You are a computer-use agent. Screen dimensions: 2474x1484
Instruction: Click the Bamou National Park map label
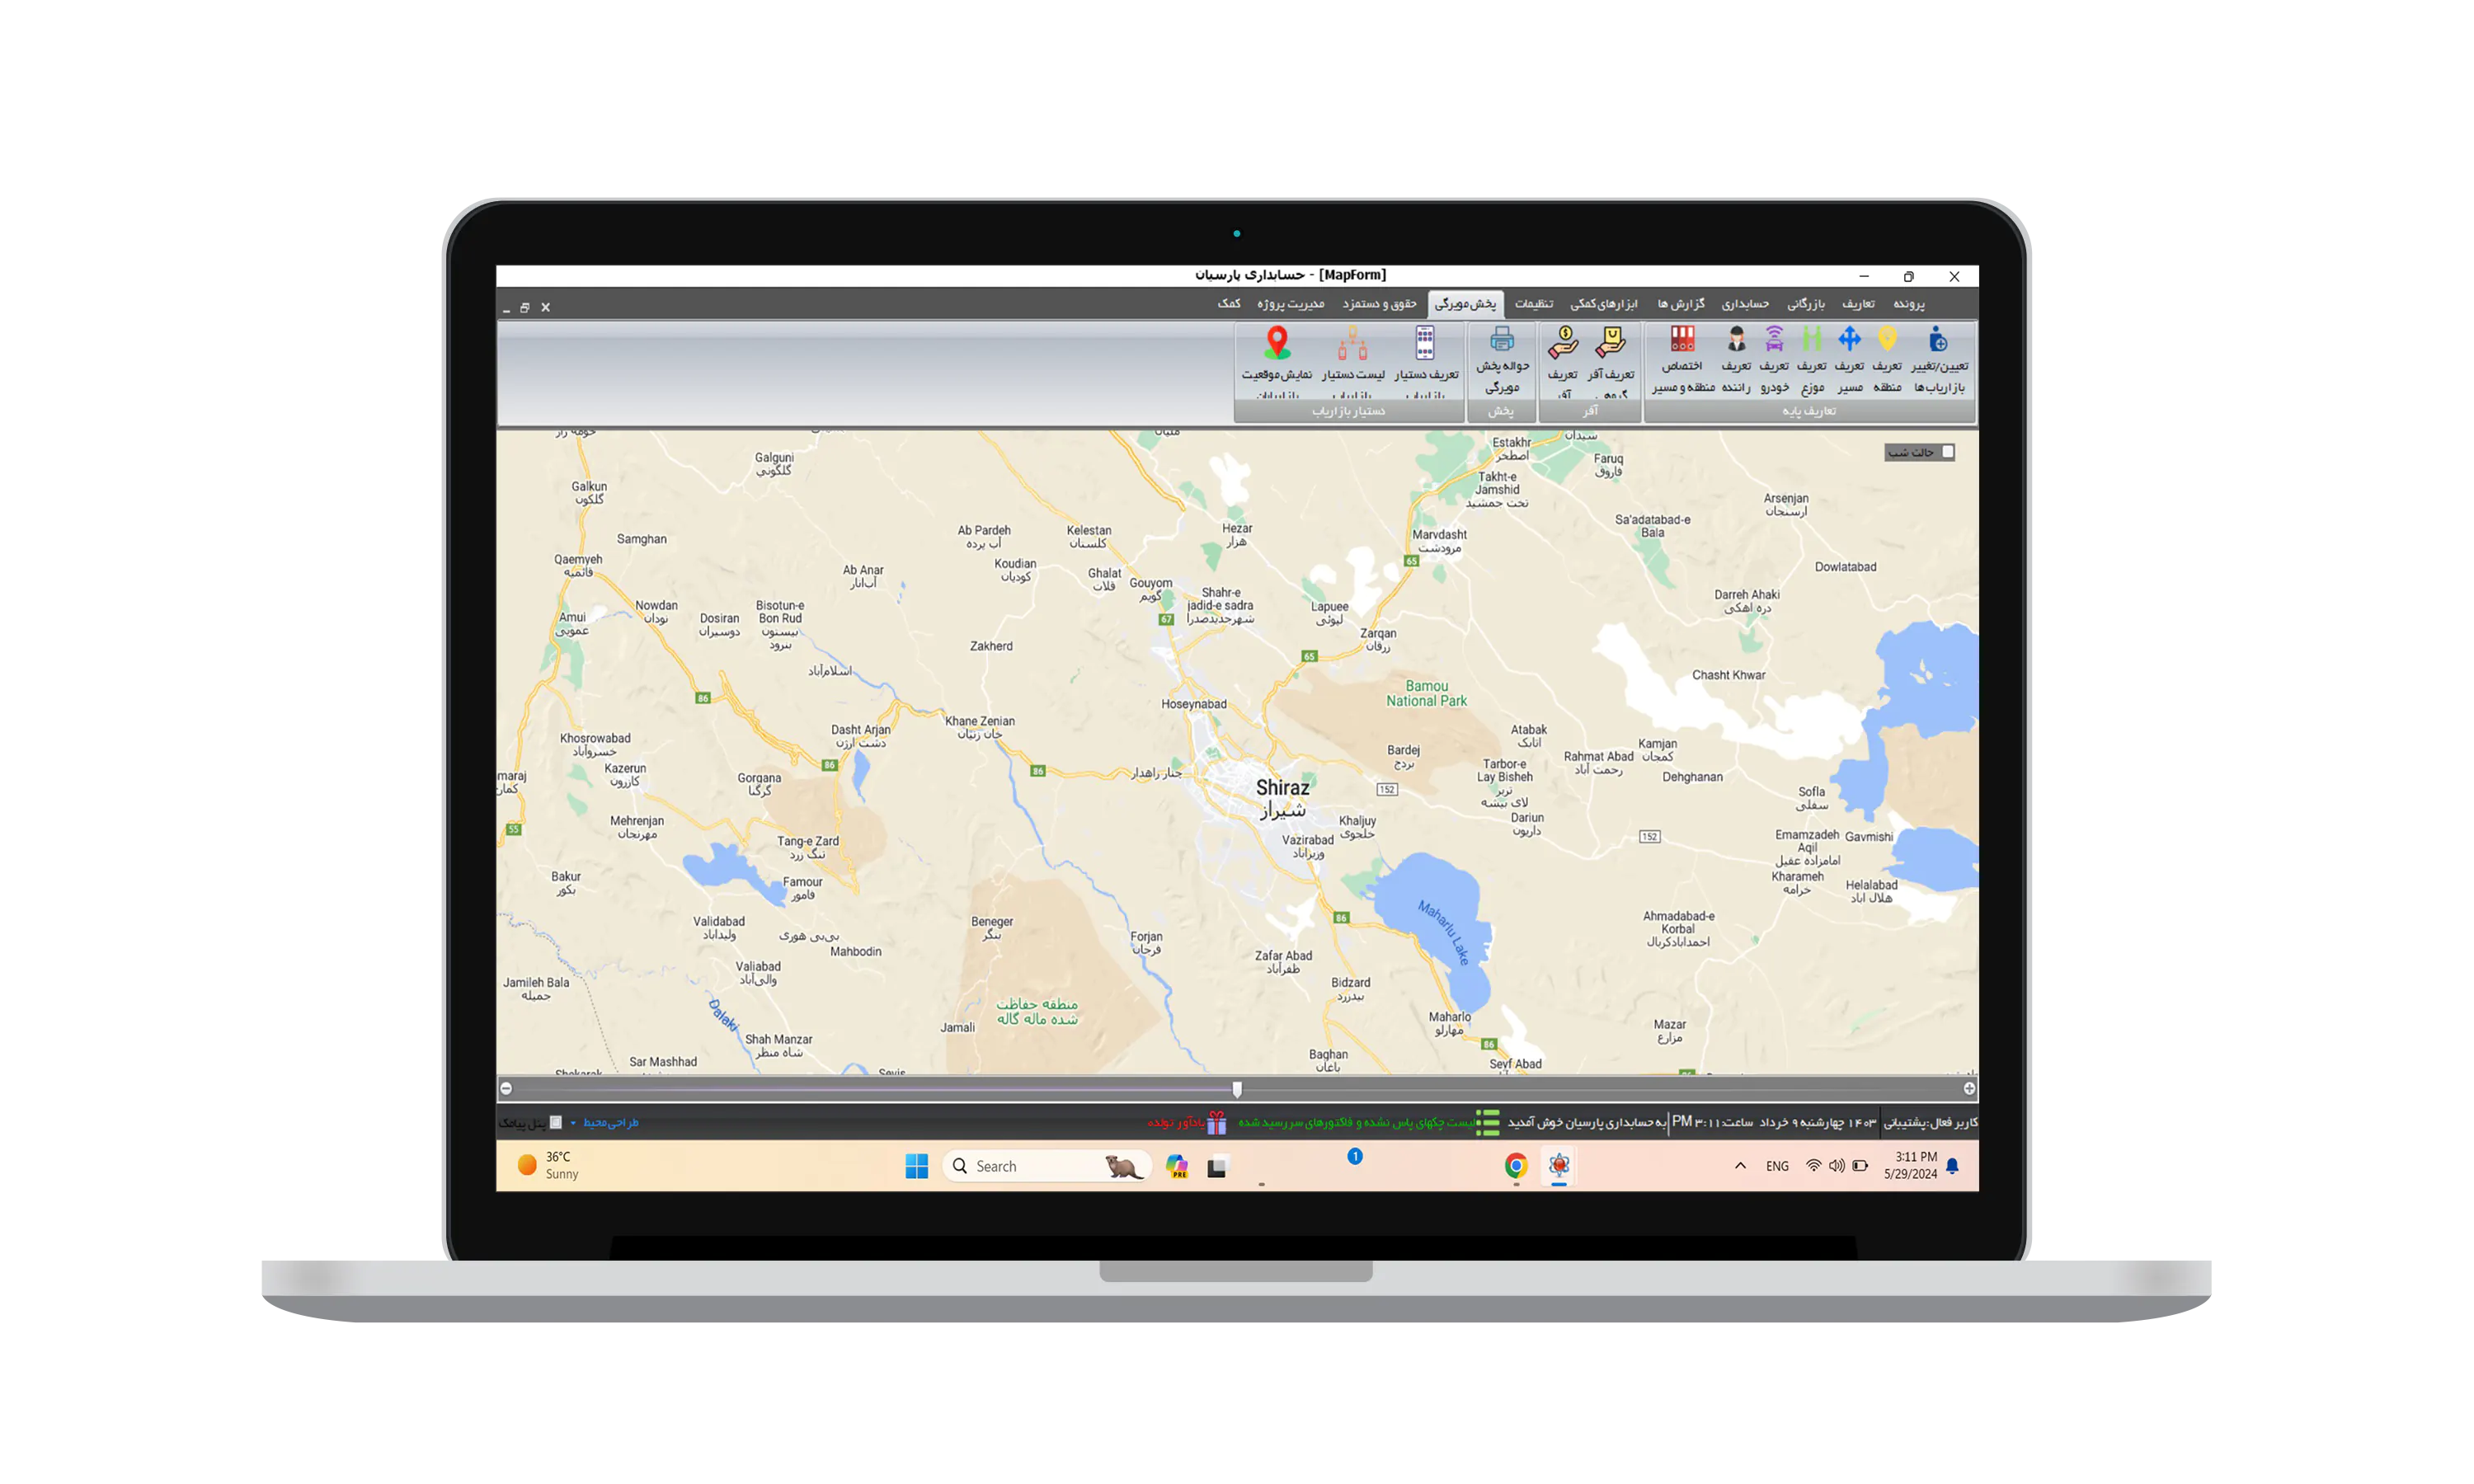coord(1426,694)
